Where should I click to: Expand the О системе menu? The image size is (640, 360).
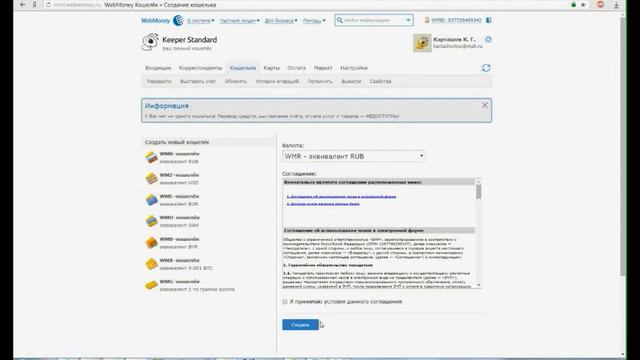pos(200,20)
